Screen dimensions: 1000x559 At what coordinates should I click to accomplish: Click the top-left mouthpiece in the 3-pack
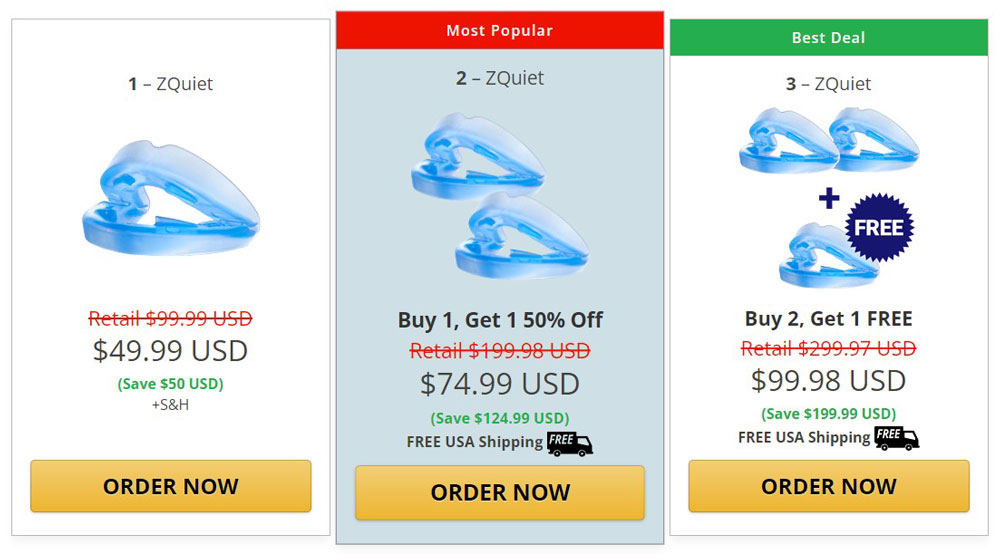785,140
